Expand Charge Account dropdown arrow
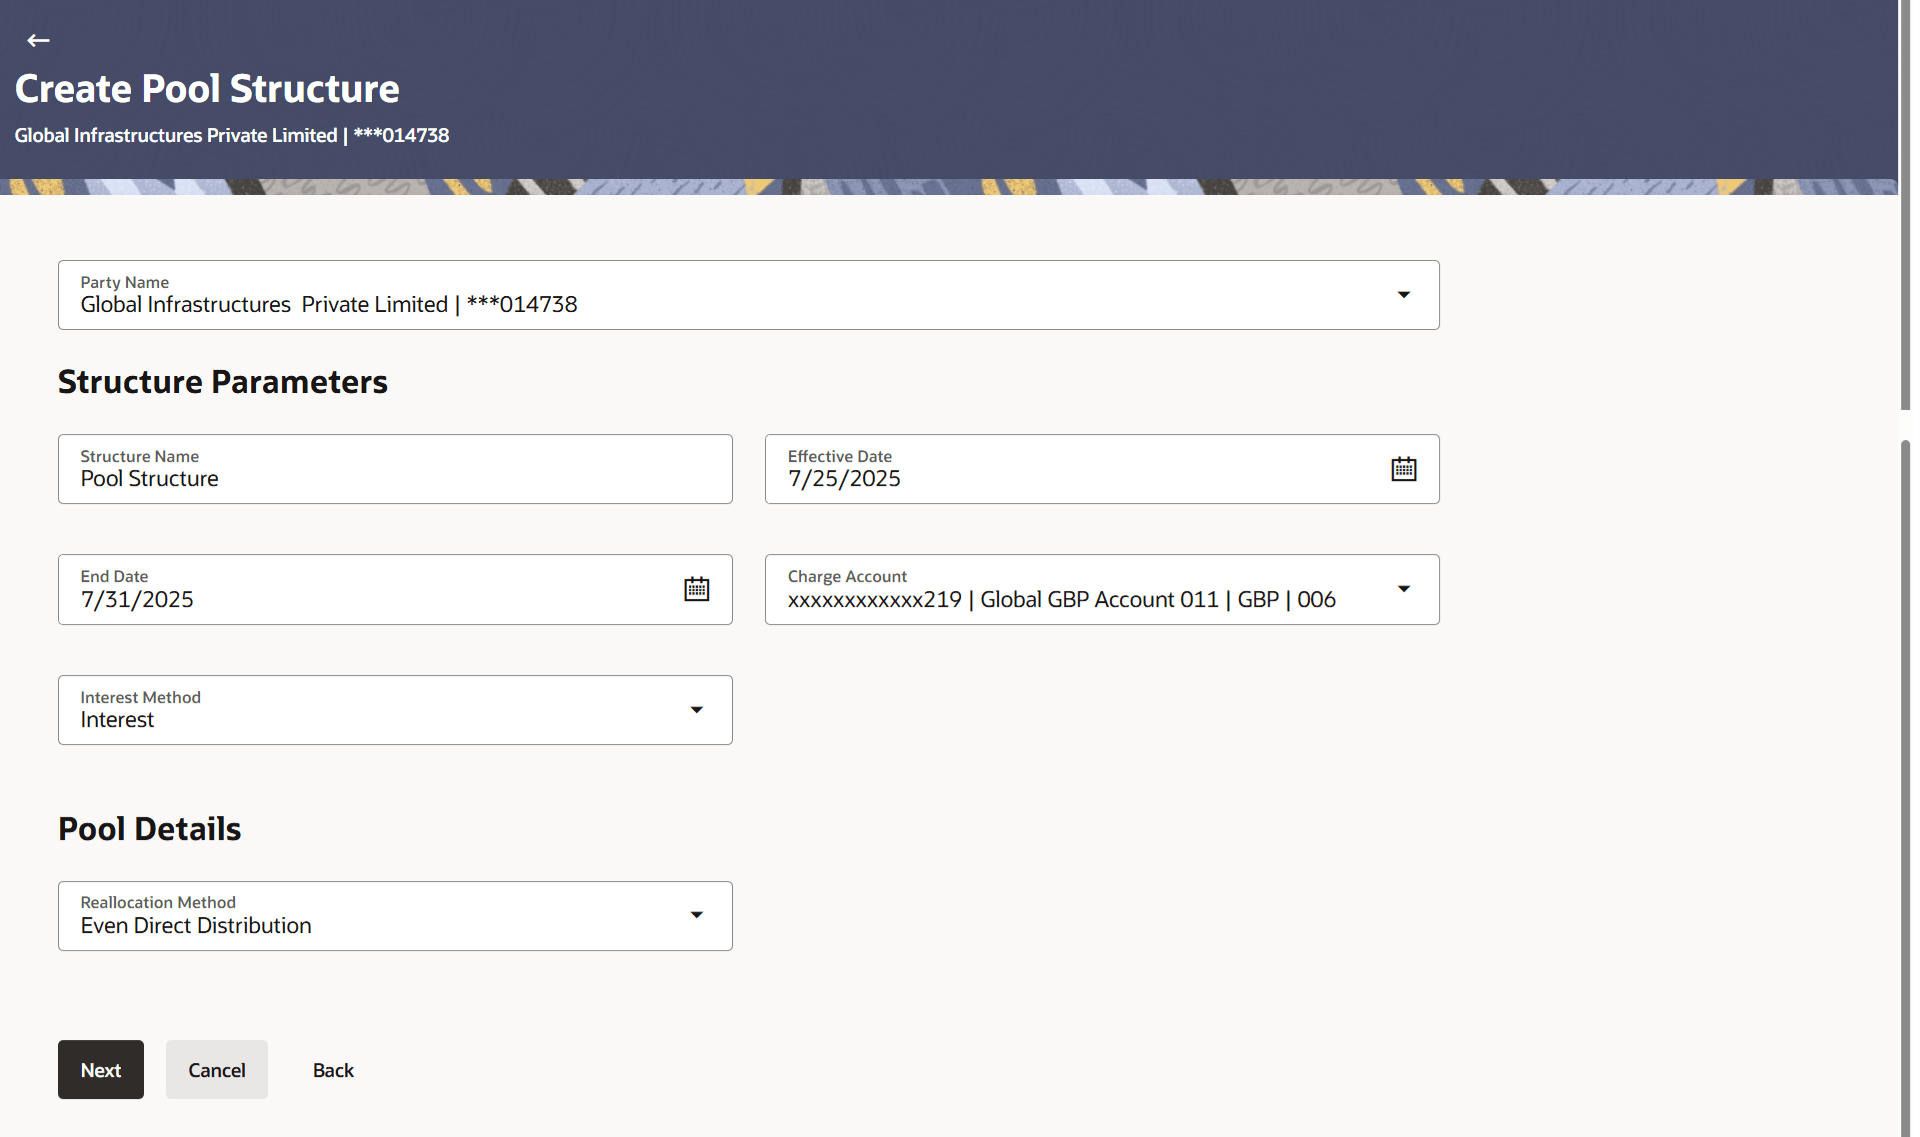 [1403, 589]
